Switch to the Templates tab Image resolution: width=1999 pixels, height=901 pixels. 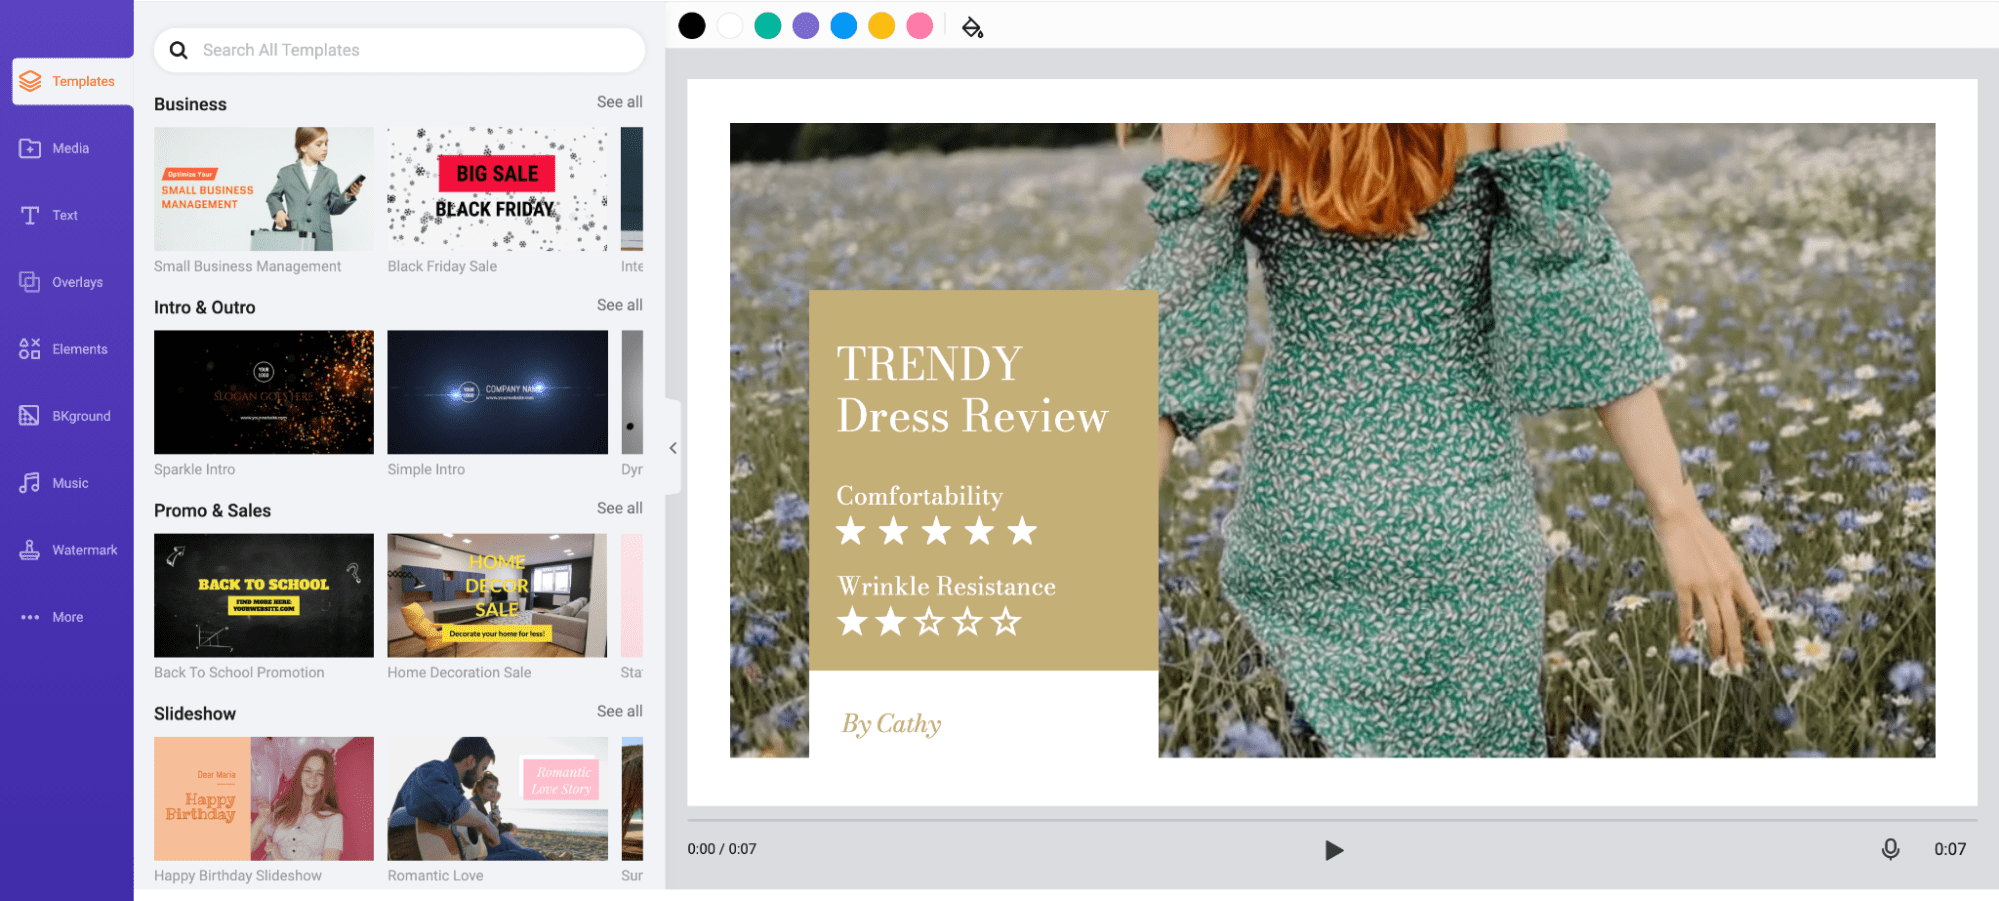(72, 81)
